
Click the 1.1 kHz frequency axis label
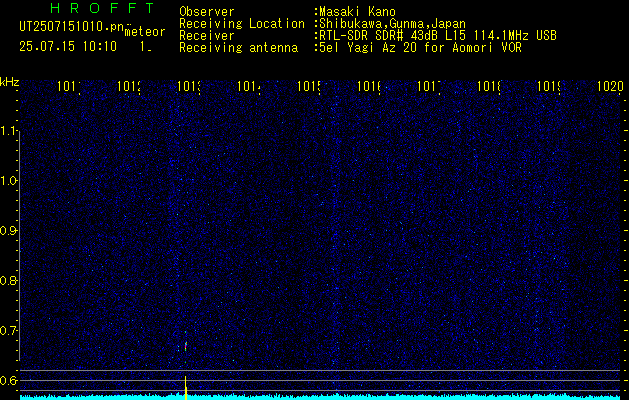pos(8,131)
